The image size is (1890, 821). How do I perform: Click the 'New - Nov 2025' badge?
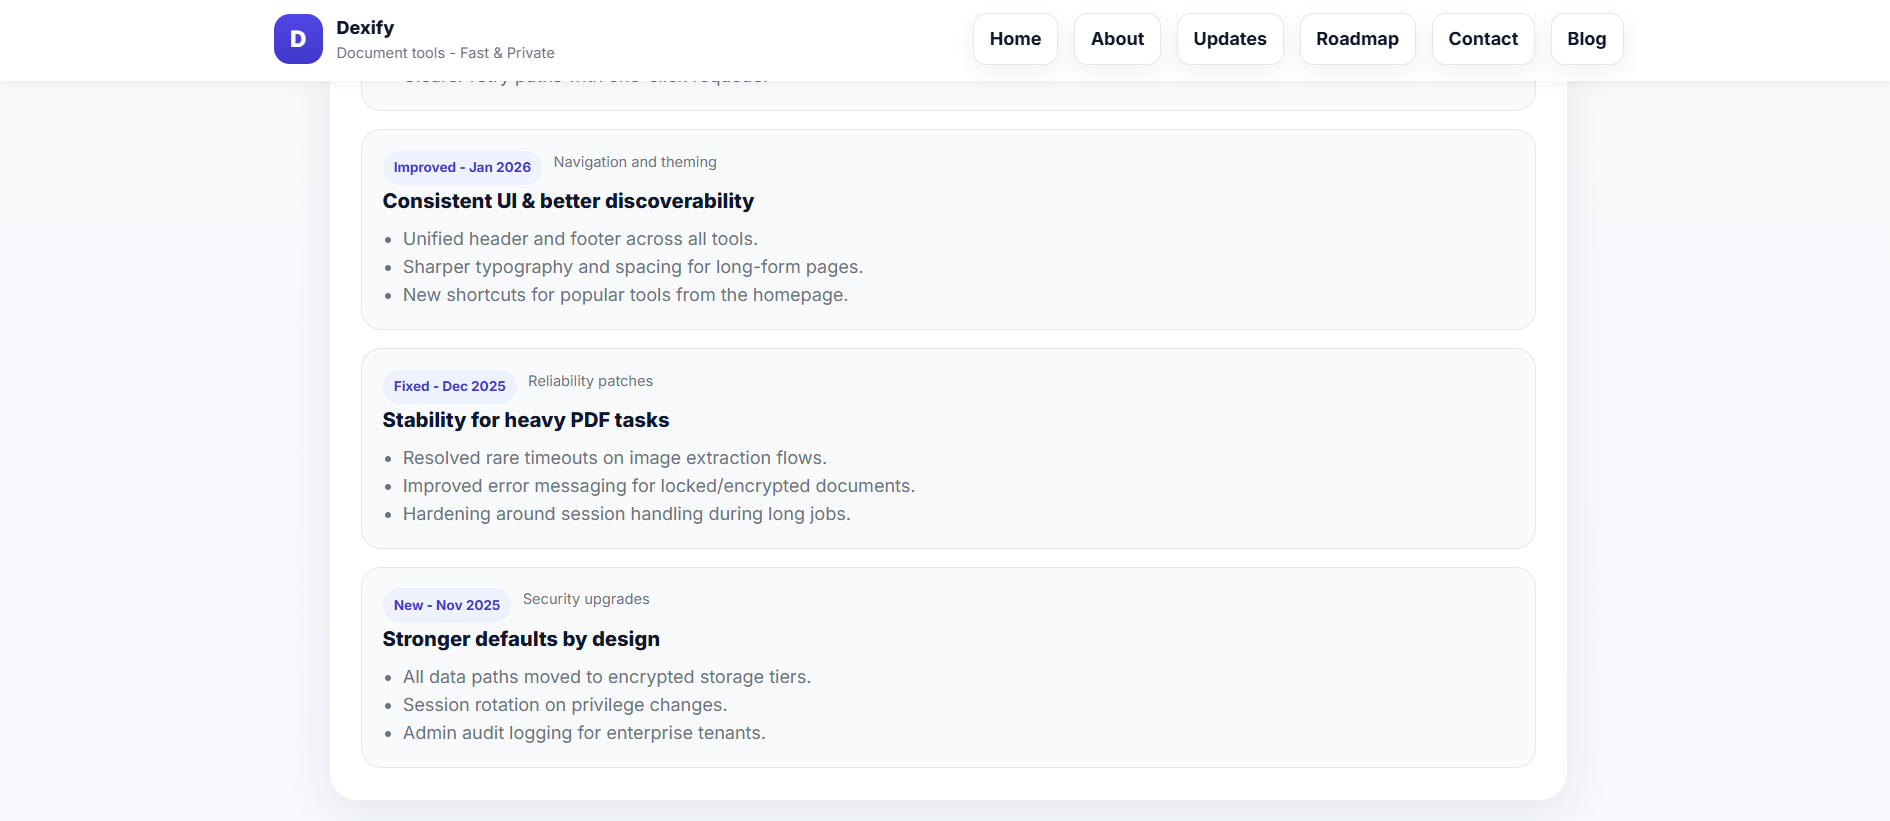[446, 605]
